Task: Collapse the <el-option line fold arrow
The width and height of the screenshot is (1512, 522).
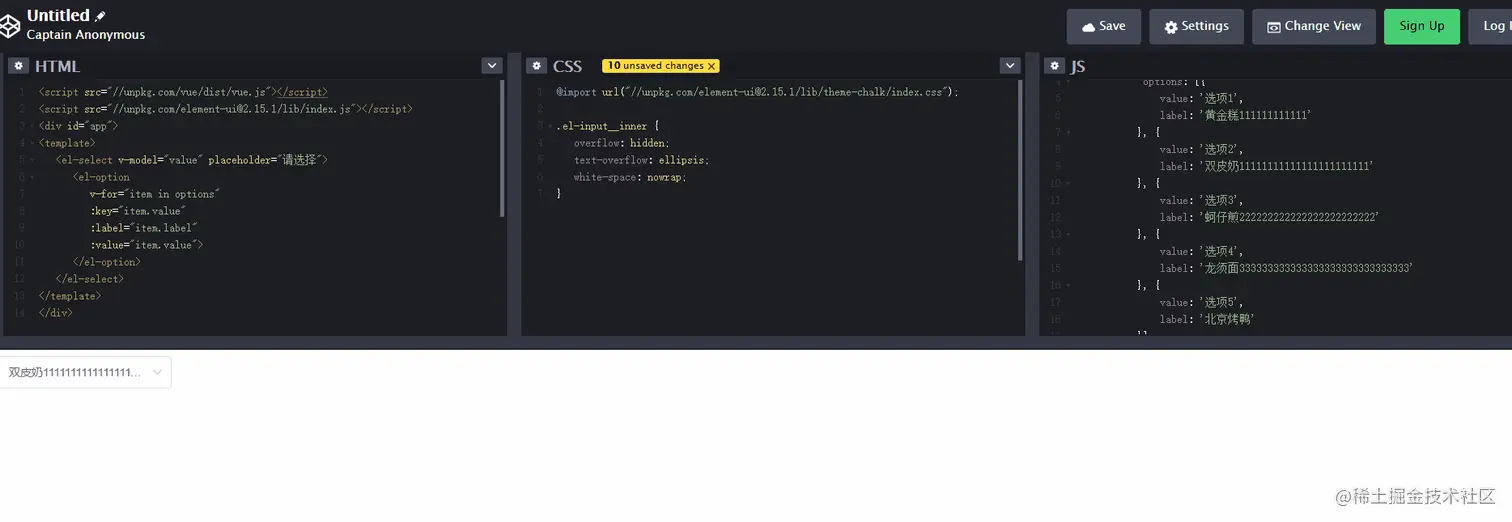Action: (x=31, y=177)
